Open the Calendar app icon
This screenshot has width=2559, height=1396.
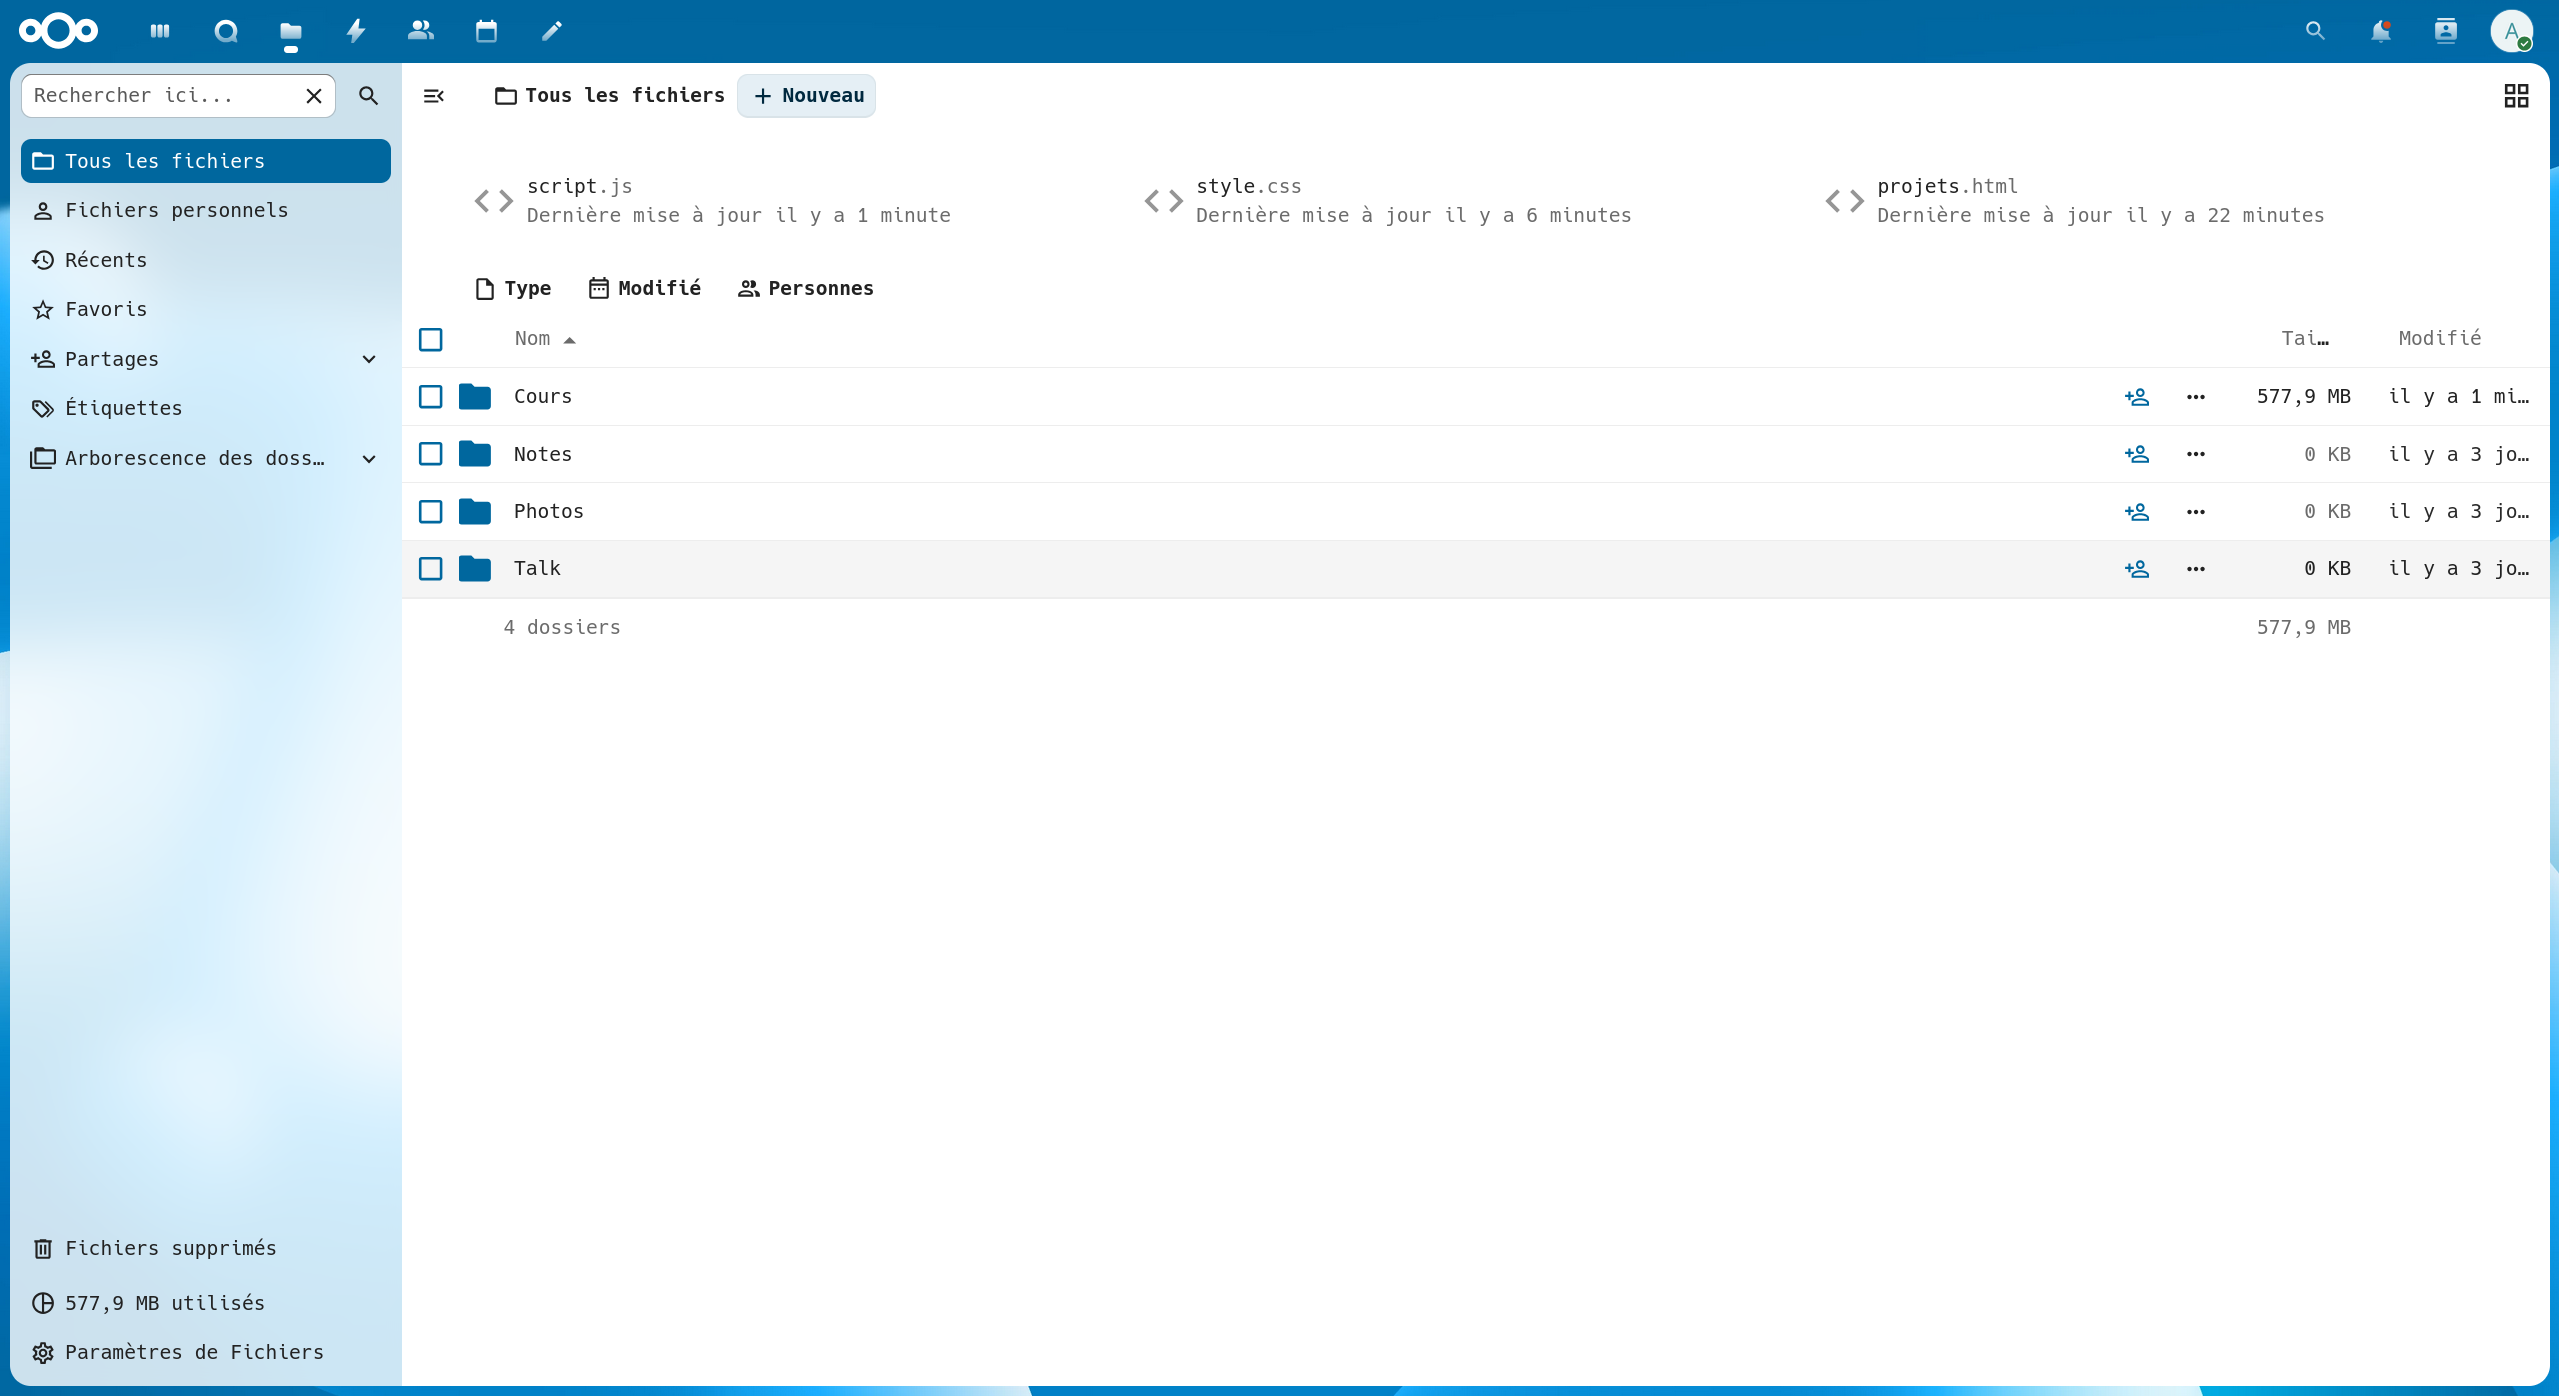click(x=486, y=31)
